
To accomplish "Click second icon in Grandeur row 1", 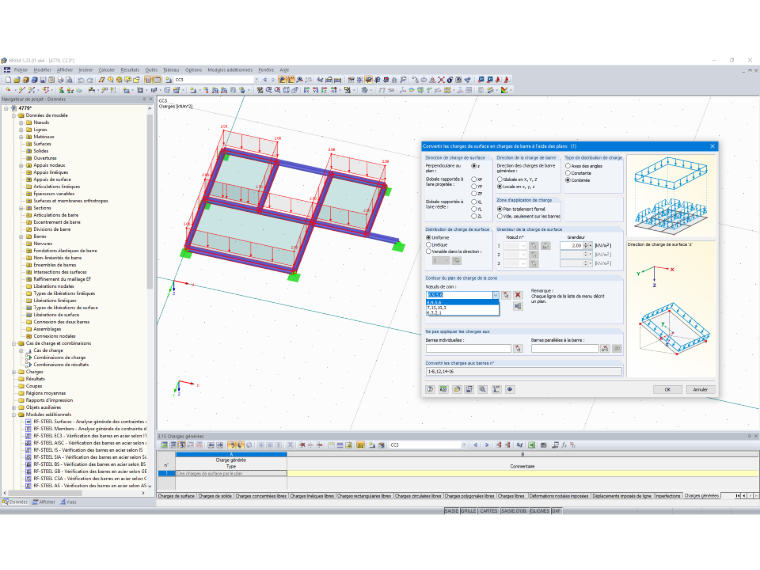I will point(545,246).
